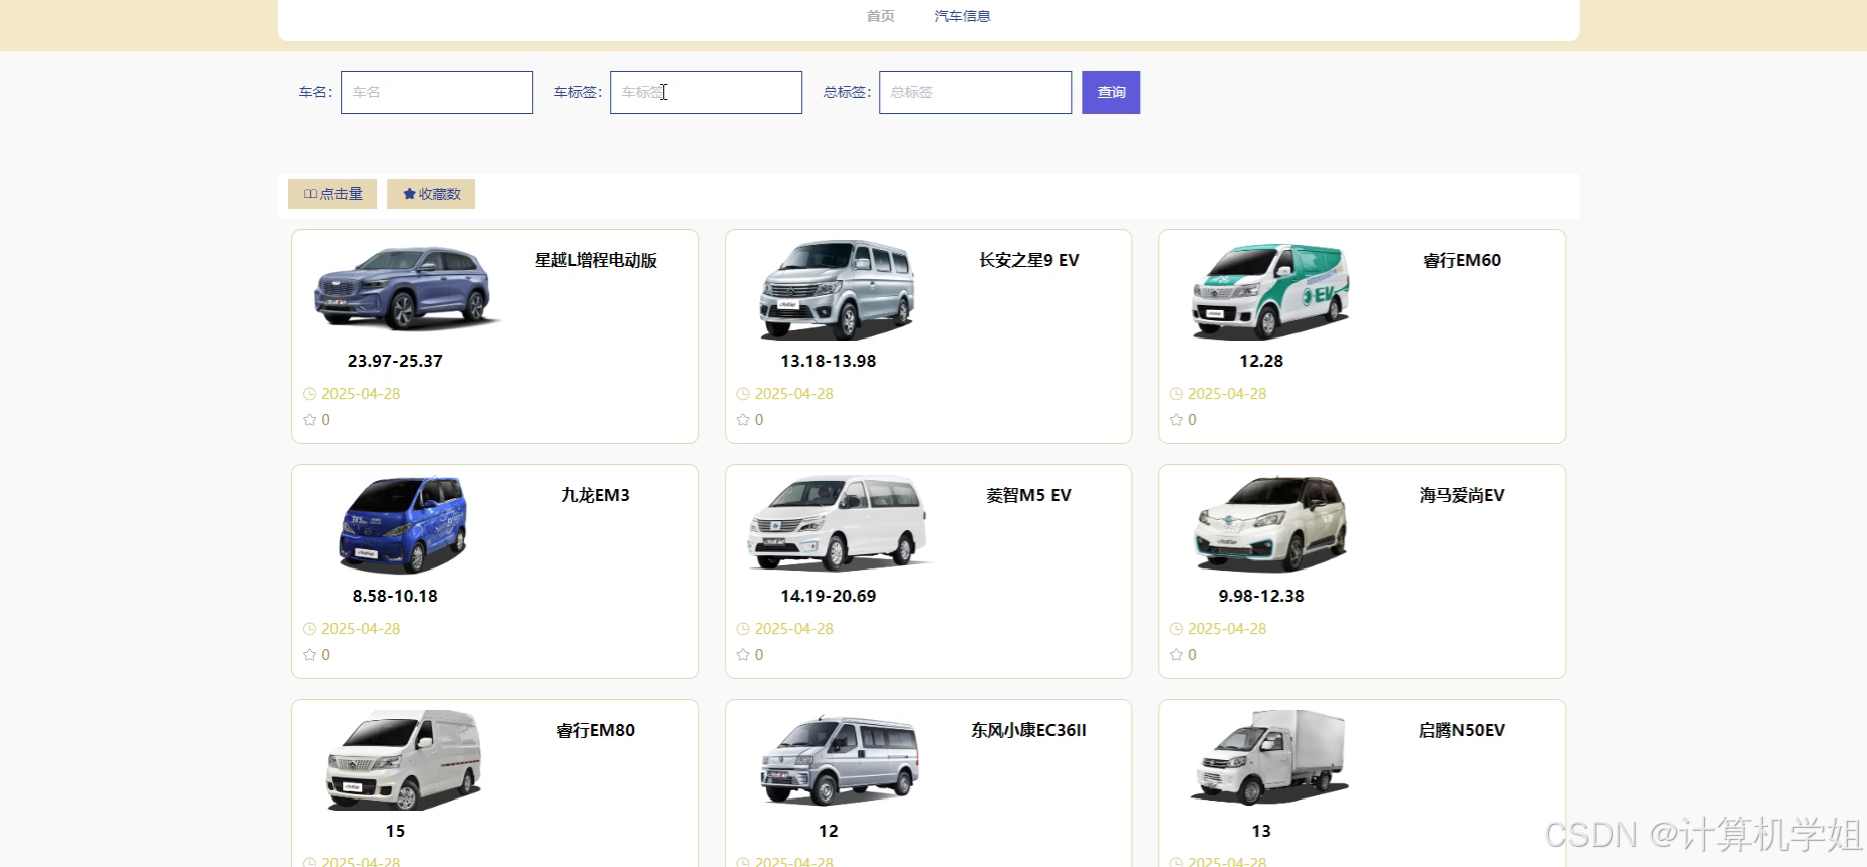This screenshot has height=867, width=1867.
Task: Click the 启腾N50EV title
Action: (1462, 730)
